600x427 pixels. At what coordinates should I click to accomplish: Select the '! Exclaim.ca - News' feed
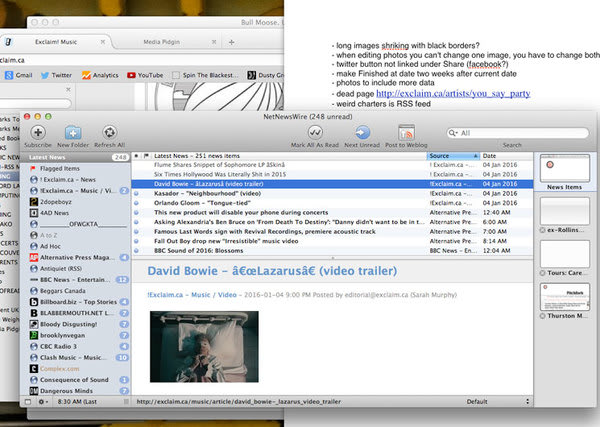coord(75,179)
